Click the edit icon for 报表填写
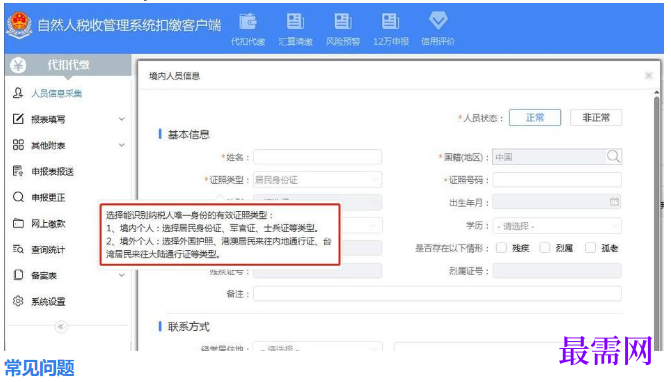The width and height of the screenshot is (671, 382). click(18, 119)
